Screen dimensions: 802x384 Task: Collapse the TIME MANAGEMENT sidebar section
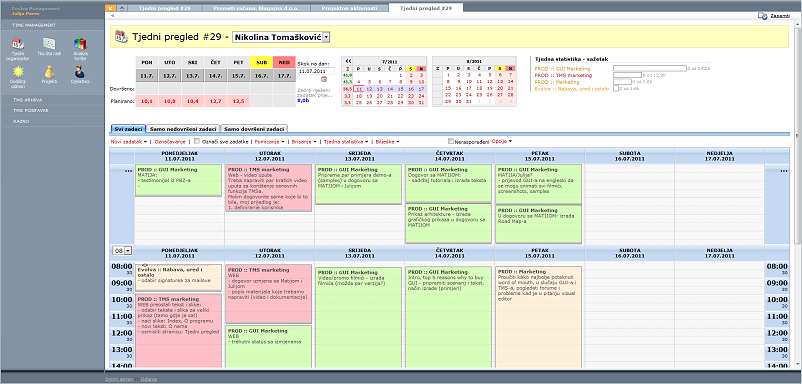coord(52,25)
